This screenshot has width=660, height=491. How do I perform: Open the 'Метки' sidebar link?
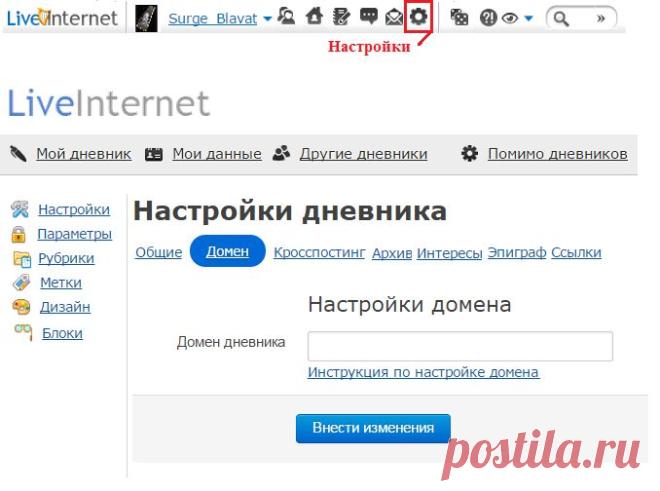(61, 283)
